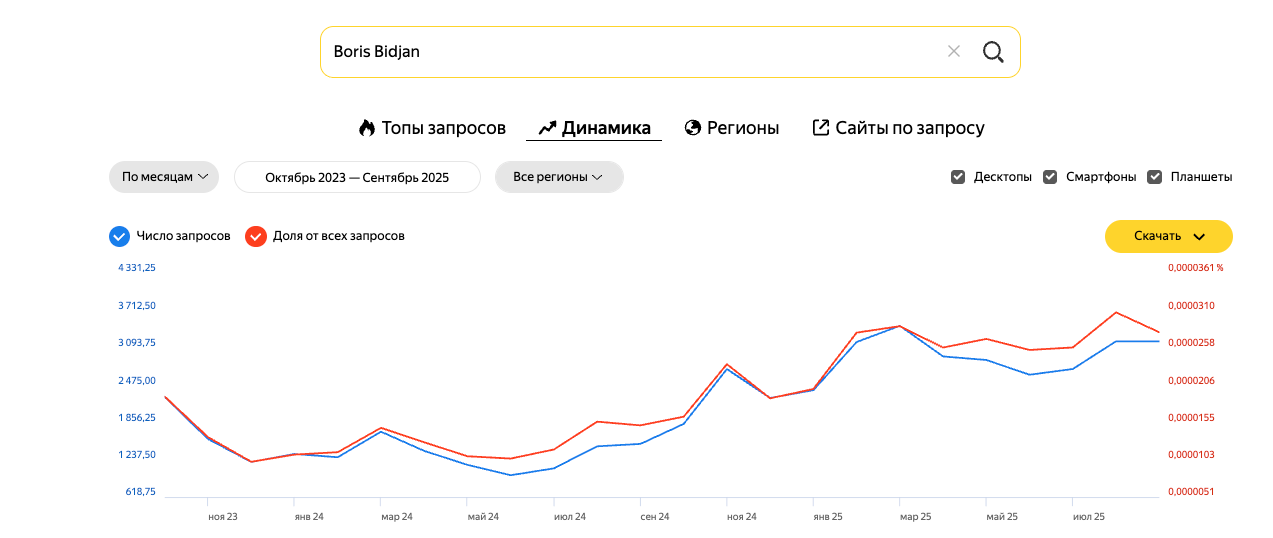This screenshot has width=1273, height=538.
Task: Click the flame icon for top queries
Action: pos(367,128)
